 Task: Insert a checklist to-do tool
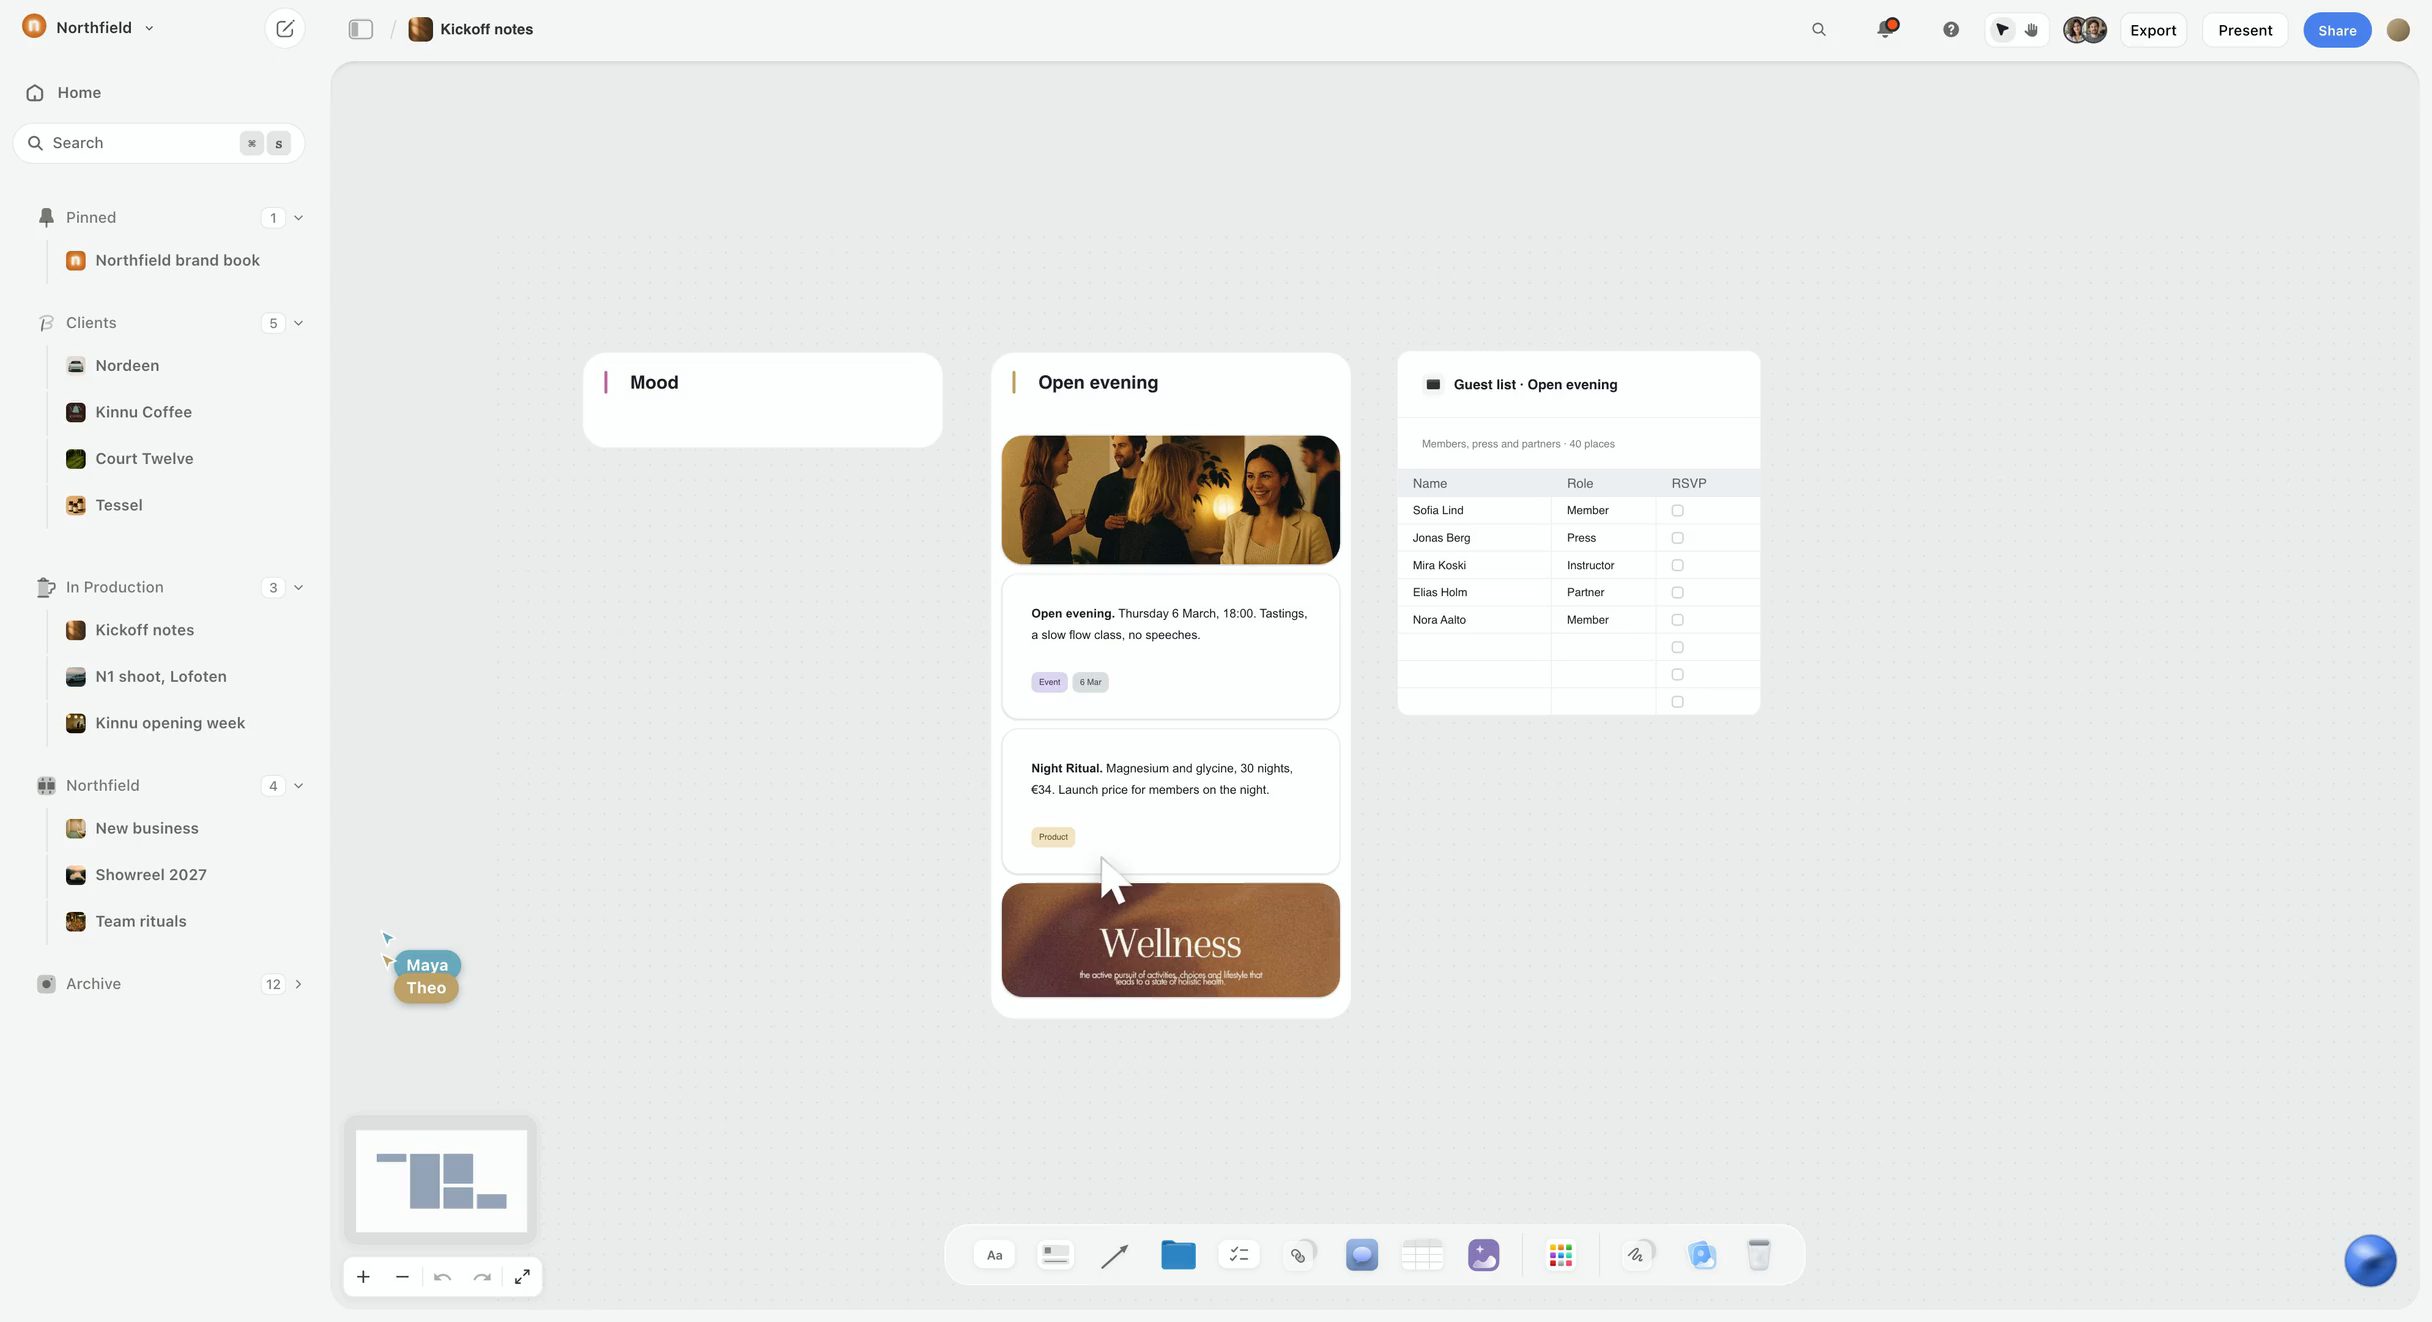coord(1239,1255)
